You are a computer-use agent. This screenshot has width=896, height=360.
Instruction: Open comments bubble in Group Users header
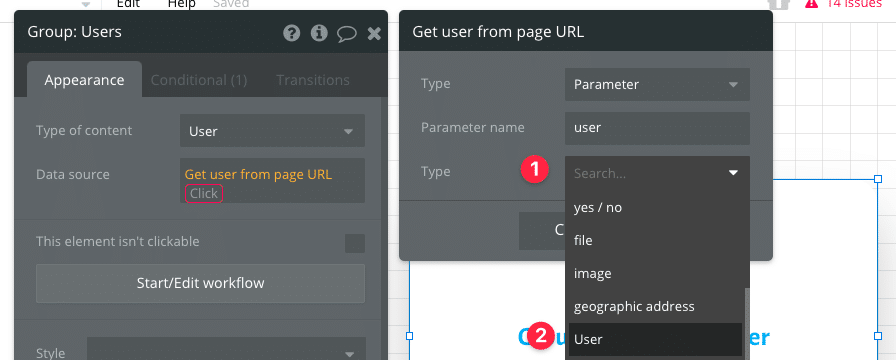(x=346, y=34)
